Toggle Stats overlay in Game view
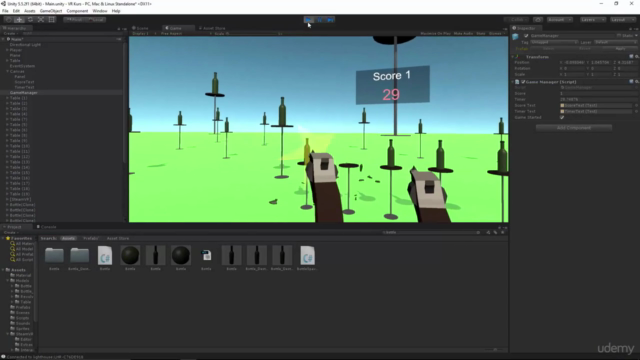Screen dimensions: 640x360 (x=481, y=33)
